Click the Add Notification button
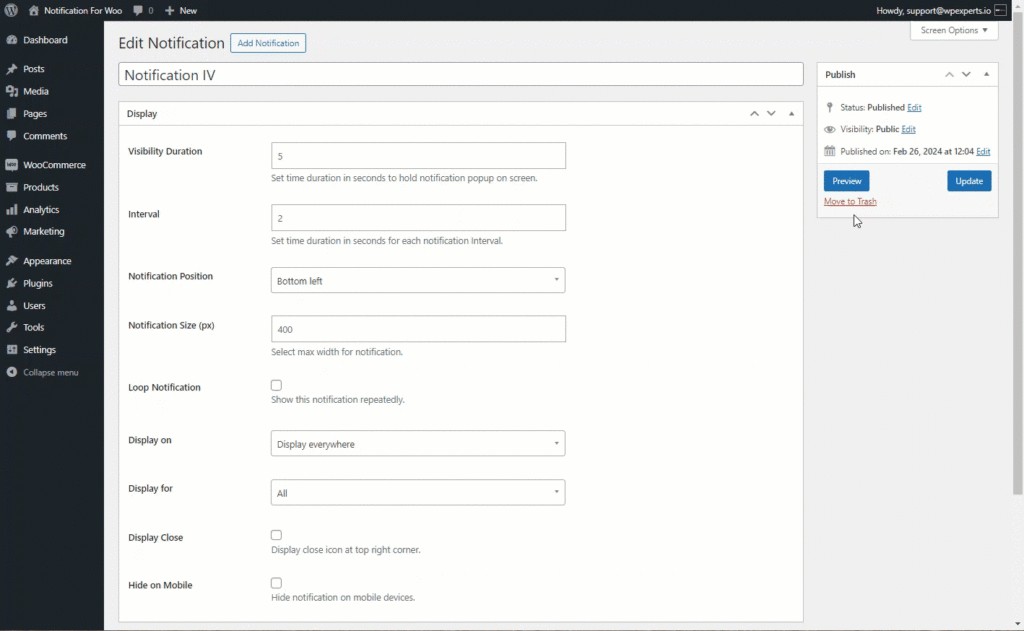This screenshot has height=631, width=1024. [268, 43]
